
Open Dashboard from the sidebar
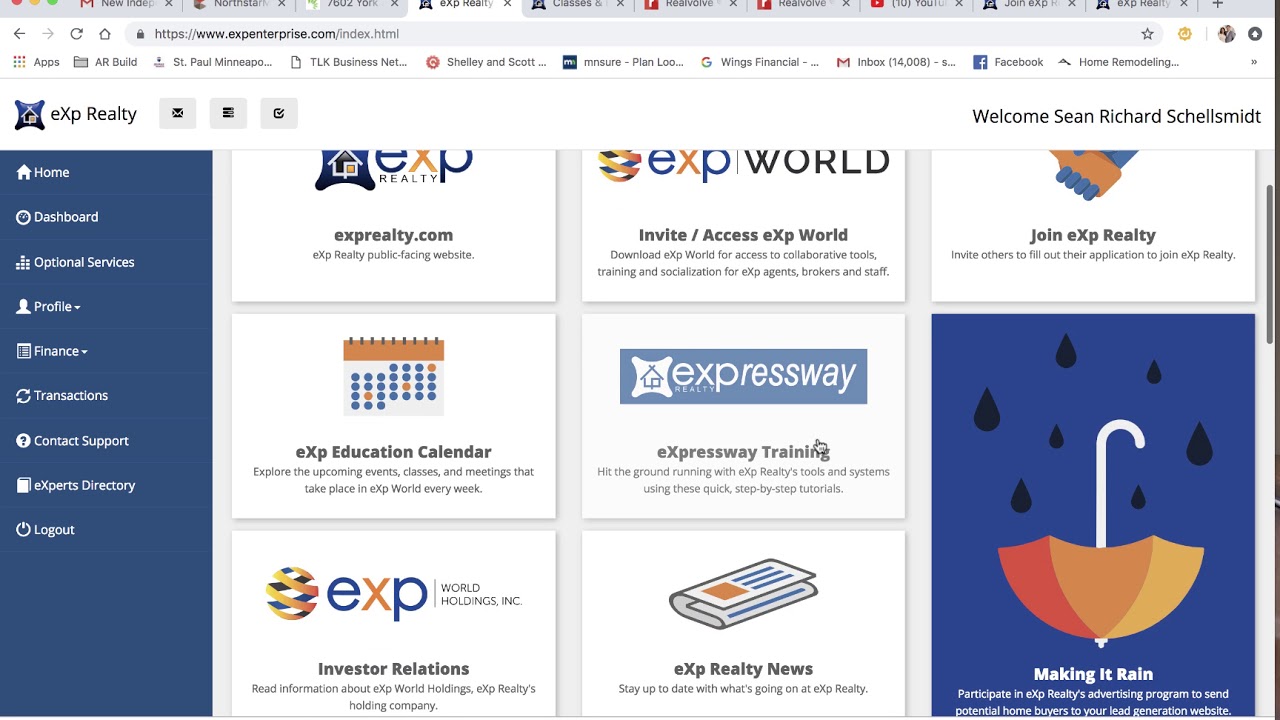pyautogui.click(x=57, y=217)
